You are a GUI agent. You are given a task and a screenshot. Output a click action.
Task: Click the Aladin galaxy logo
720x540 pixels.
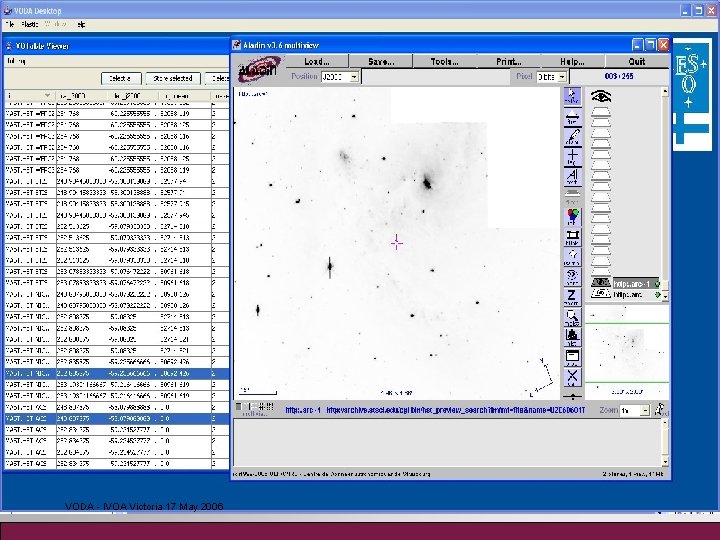click(x=259, y=69)
